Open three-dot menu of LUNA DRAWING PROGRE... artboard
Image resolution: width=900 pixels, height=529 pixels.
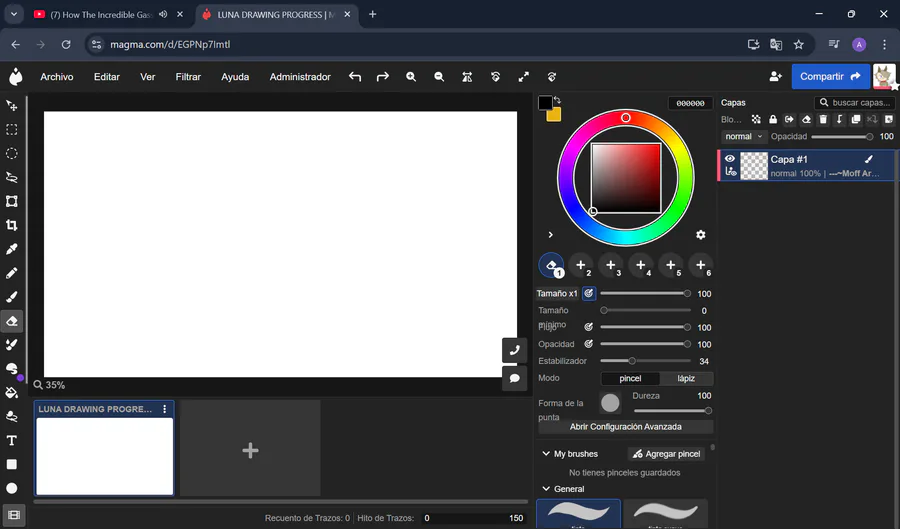tap(165, 409)
